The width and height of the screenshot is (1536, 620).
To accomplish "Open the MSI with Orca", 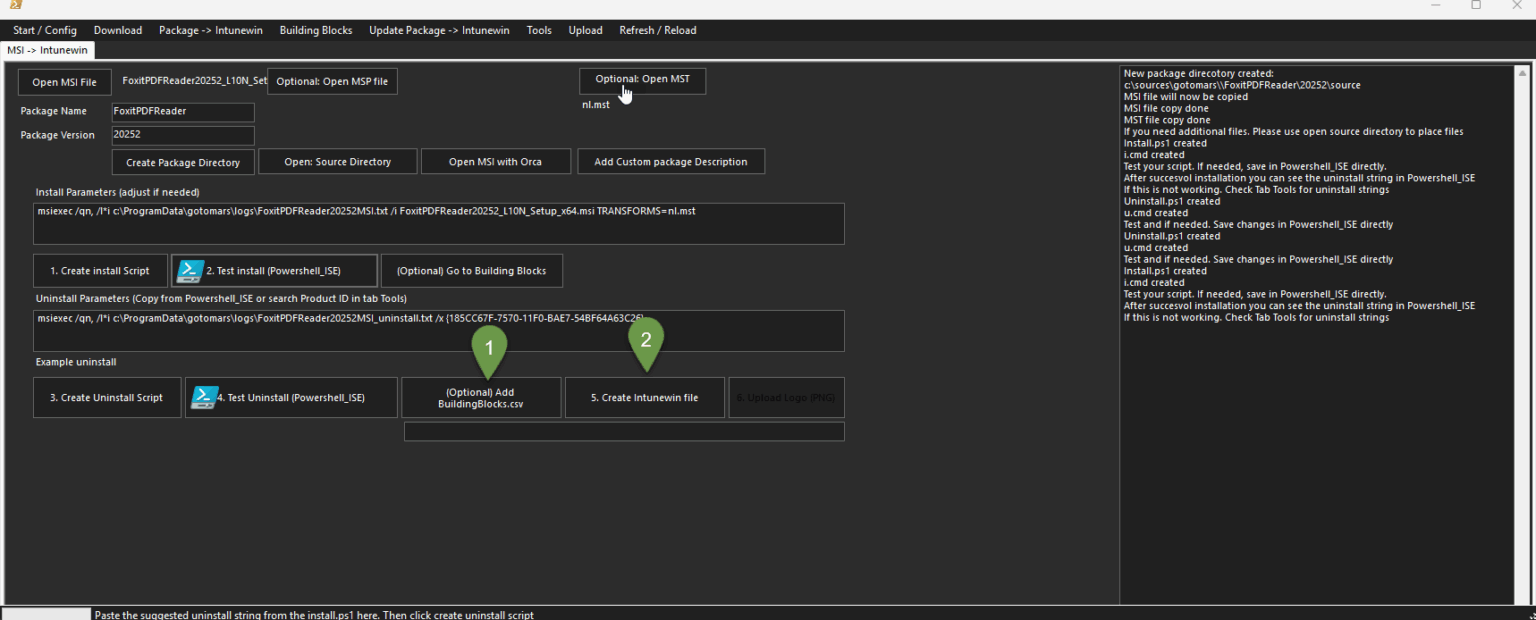I will 496,161.
